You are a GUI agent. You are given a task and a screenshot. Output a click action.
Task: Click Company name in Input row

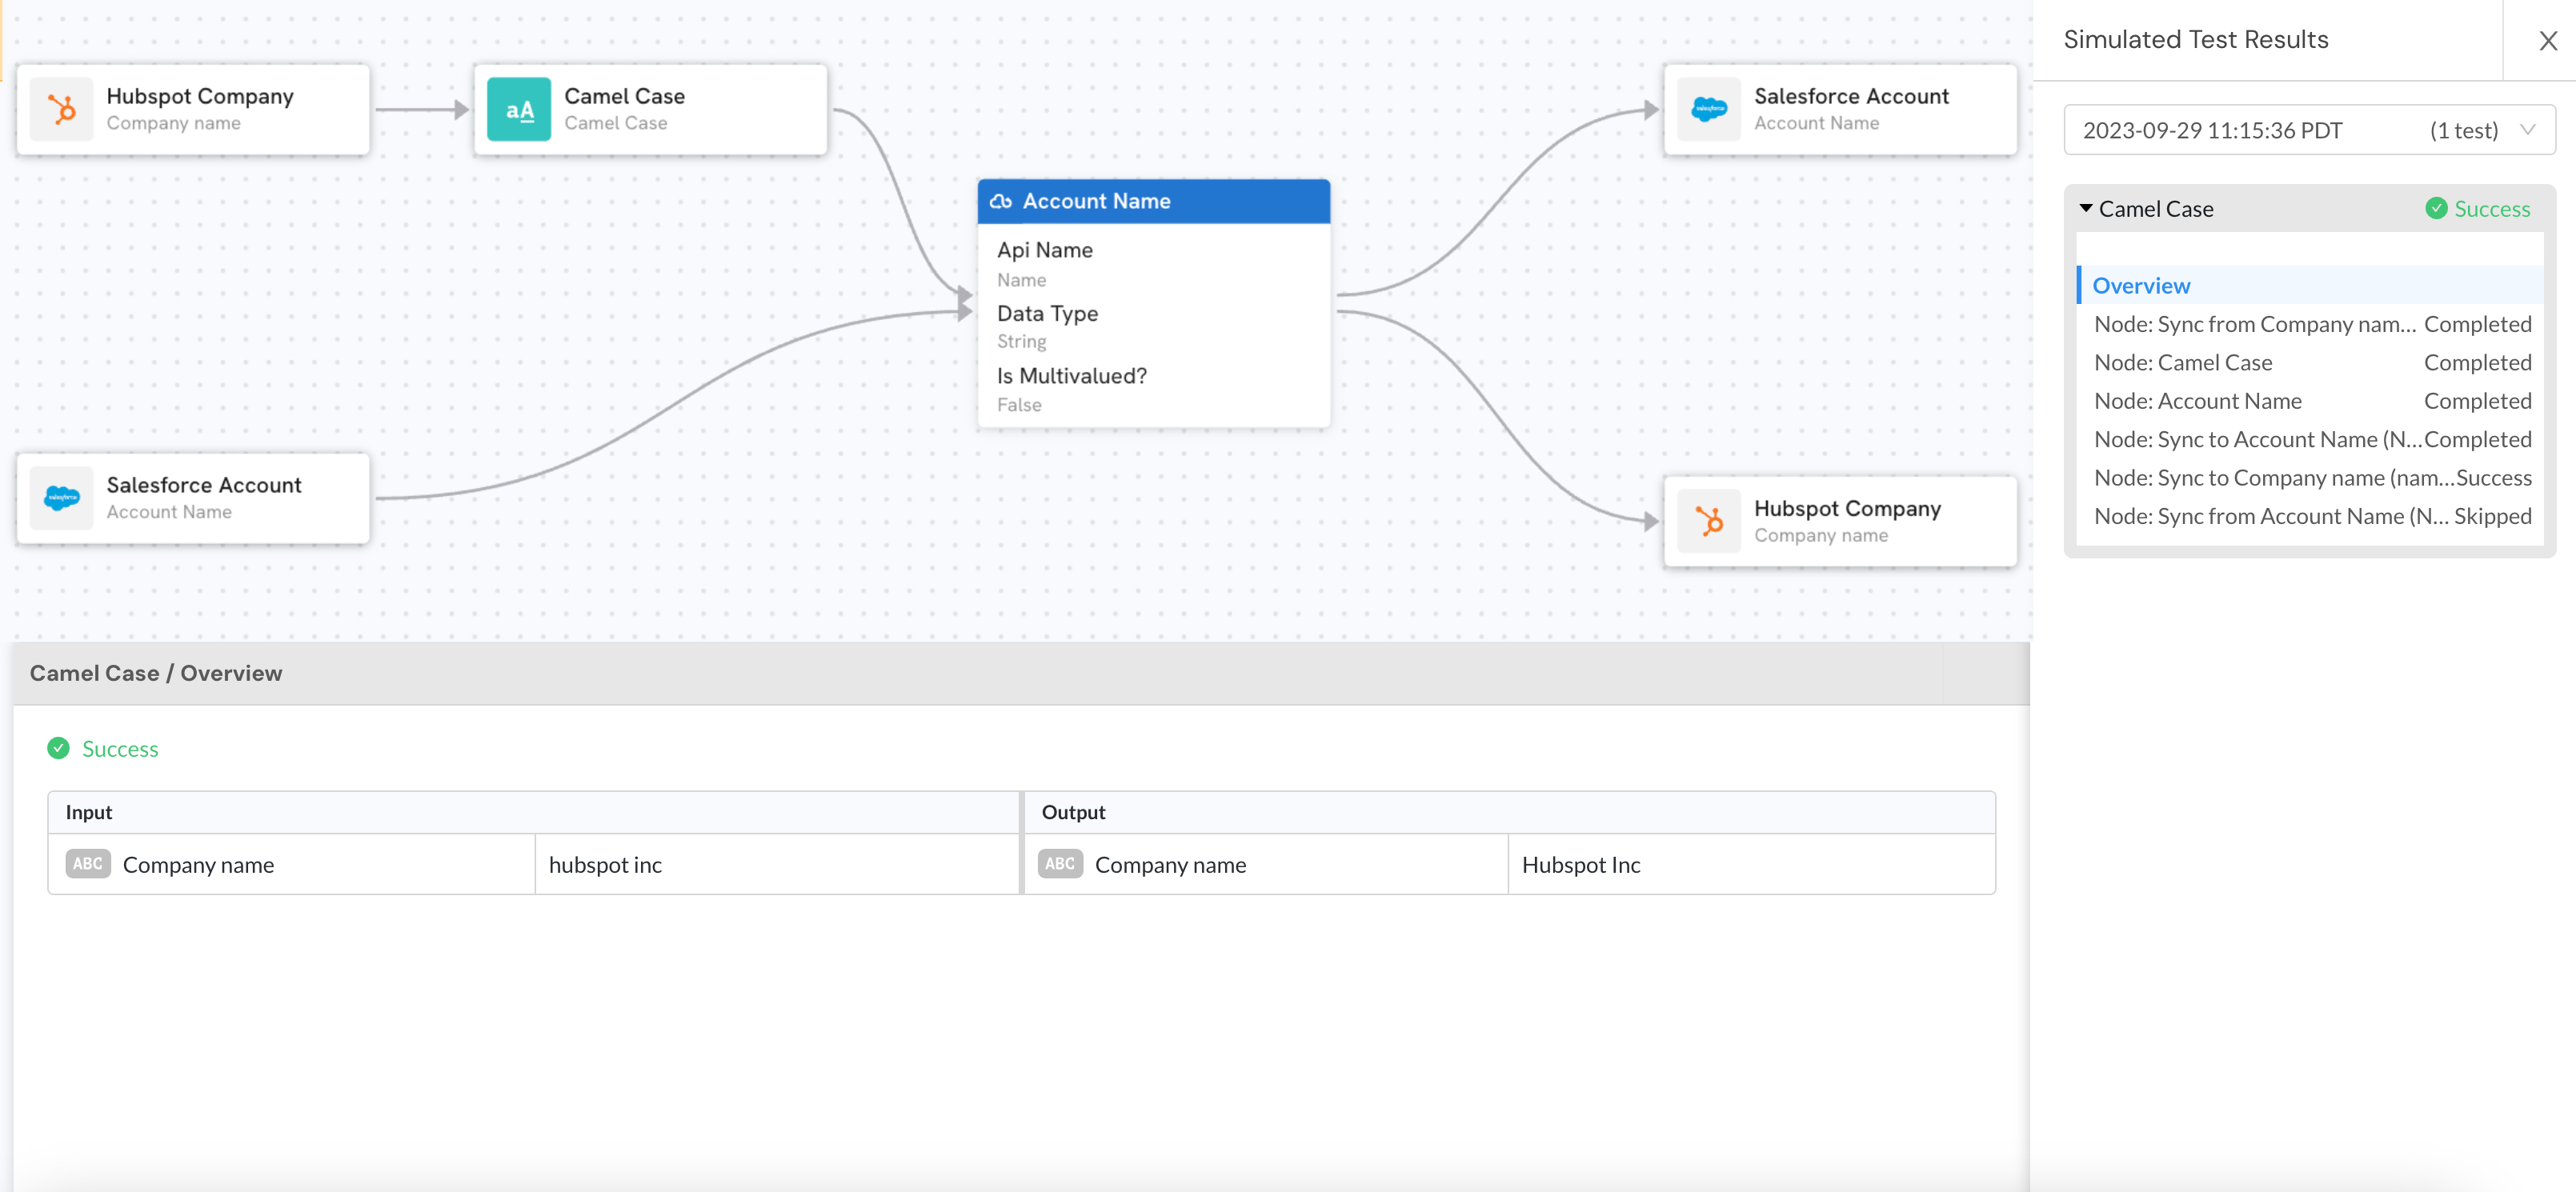pos(198,865)
